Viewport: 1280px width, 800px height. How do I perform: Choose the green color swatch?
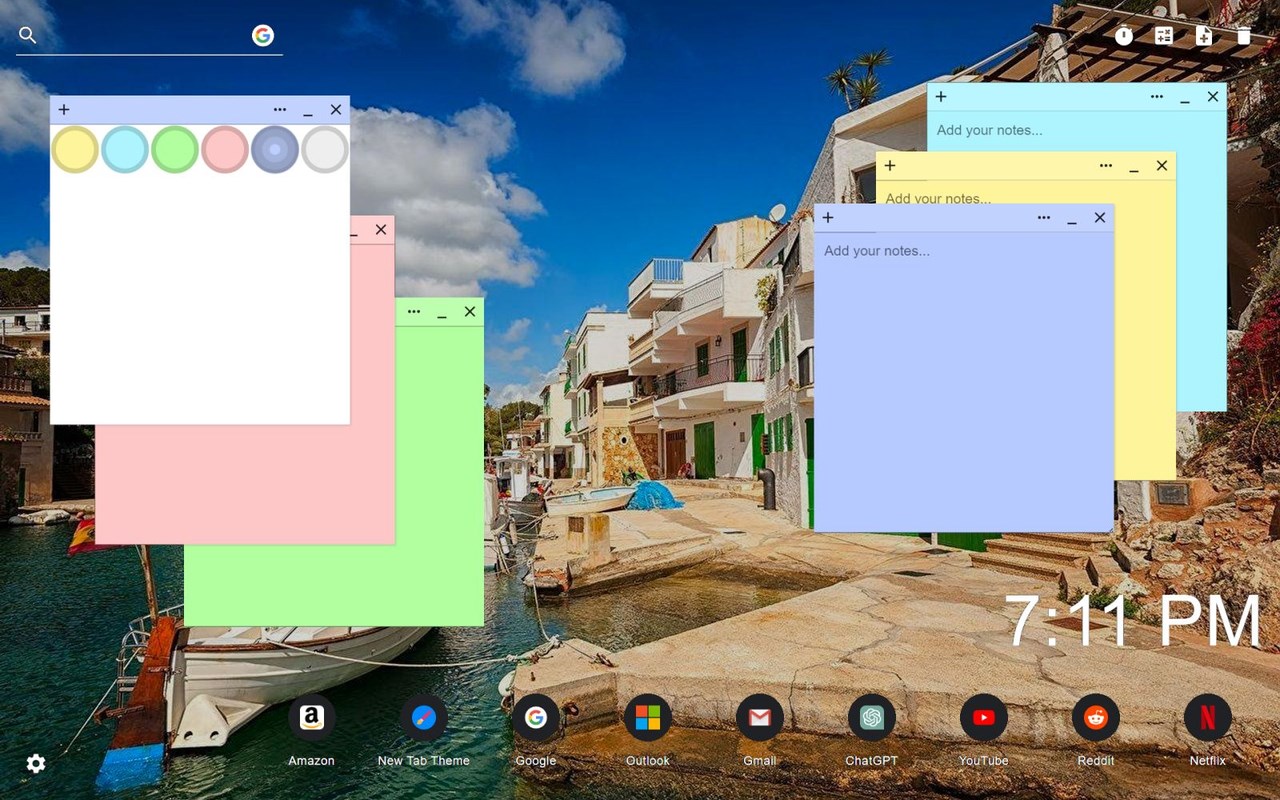(x=175, y=149)
